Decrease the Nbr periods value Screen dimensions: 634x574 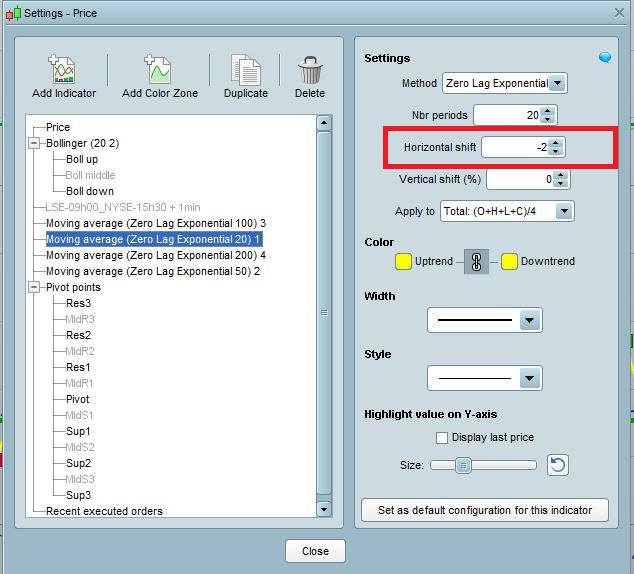click(x=547, y=119)
